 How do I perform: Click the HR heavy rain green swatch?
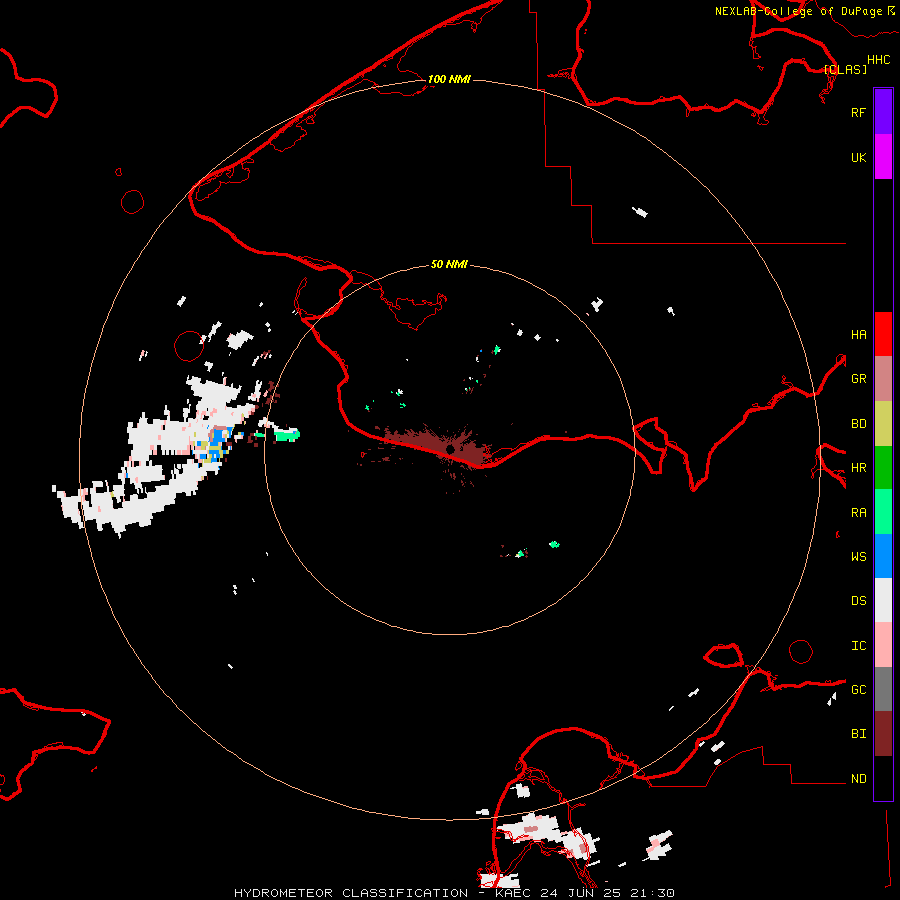click(883, 467)
